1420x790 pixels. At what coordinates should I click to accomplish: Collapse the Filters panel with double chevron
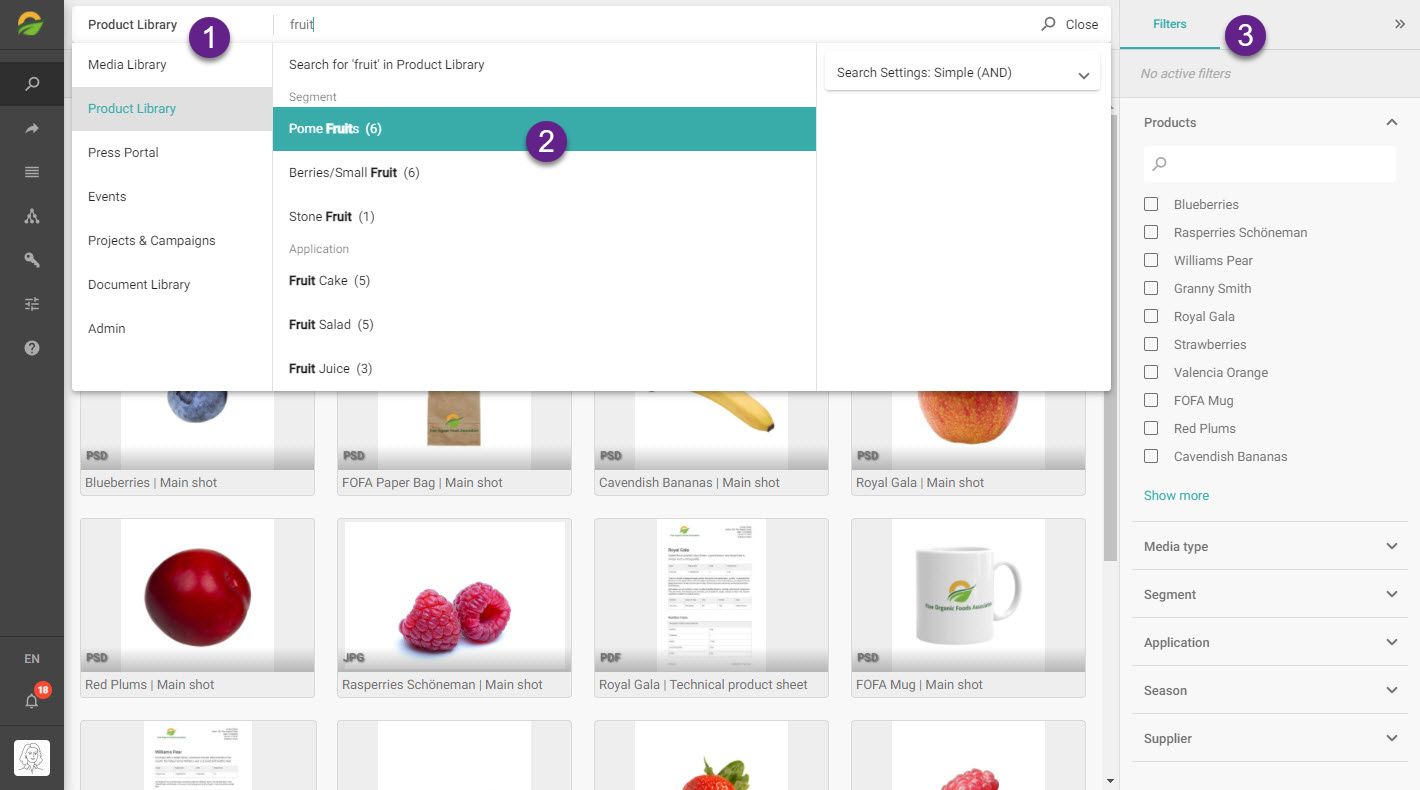[1399, 24]
